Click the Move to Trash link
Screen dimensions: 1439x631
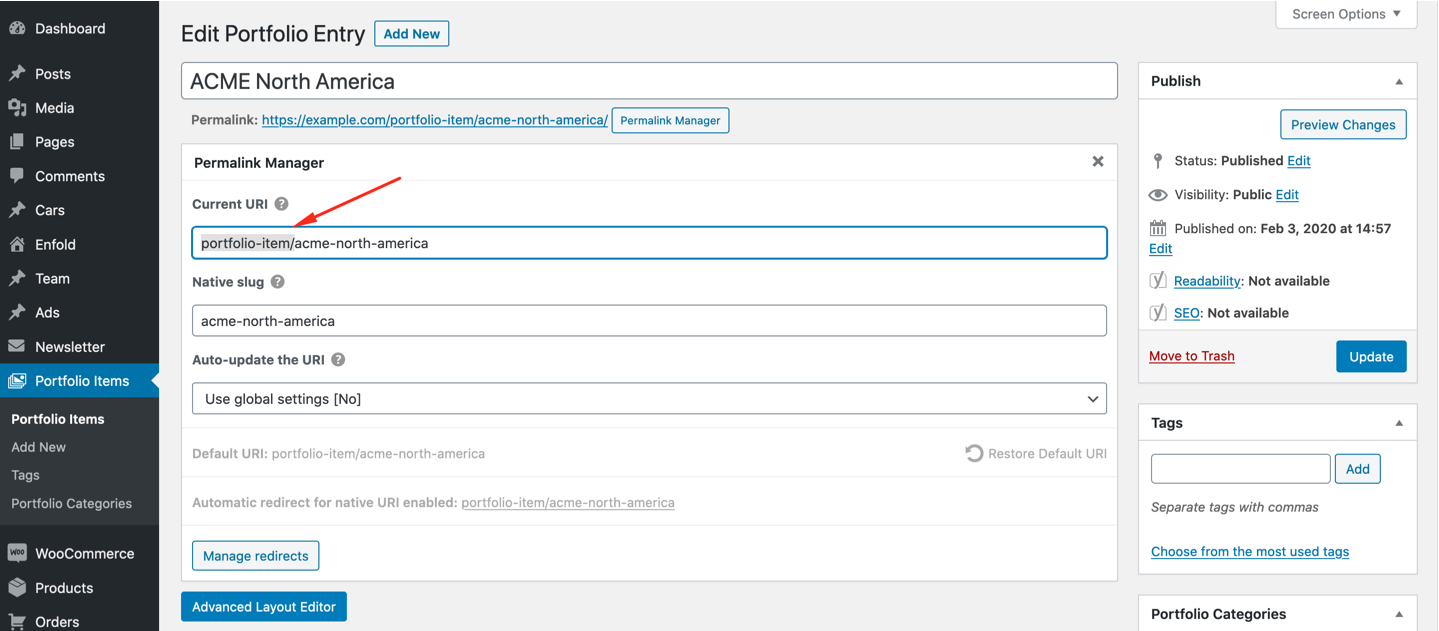pyautogui.click(x=1191, y=356)
